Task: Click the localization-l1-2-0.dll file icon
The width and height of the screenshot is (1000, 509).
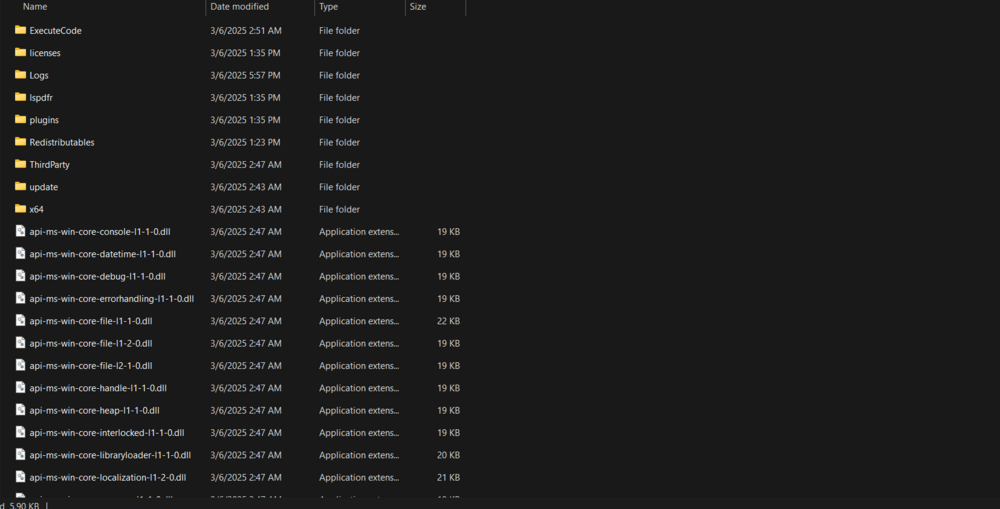Action: click(20, 476)
